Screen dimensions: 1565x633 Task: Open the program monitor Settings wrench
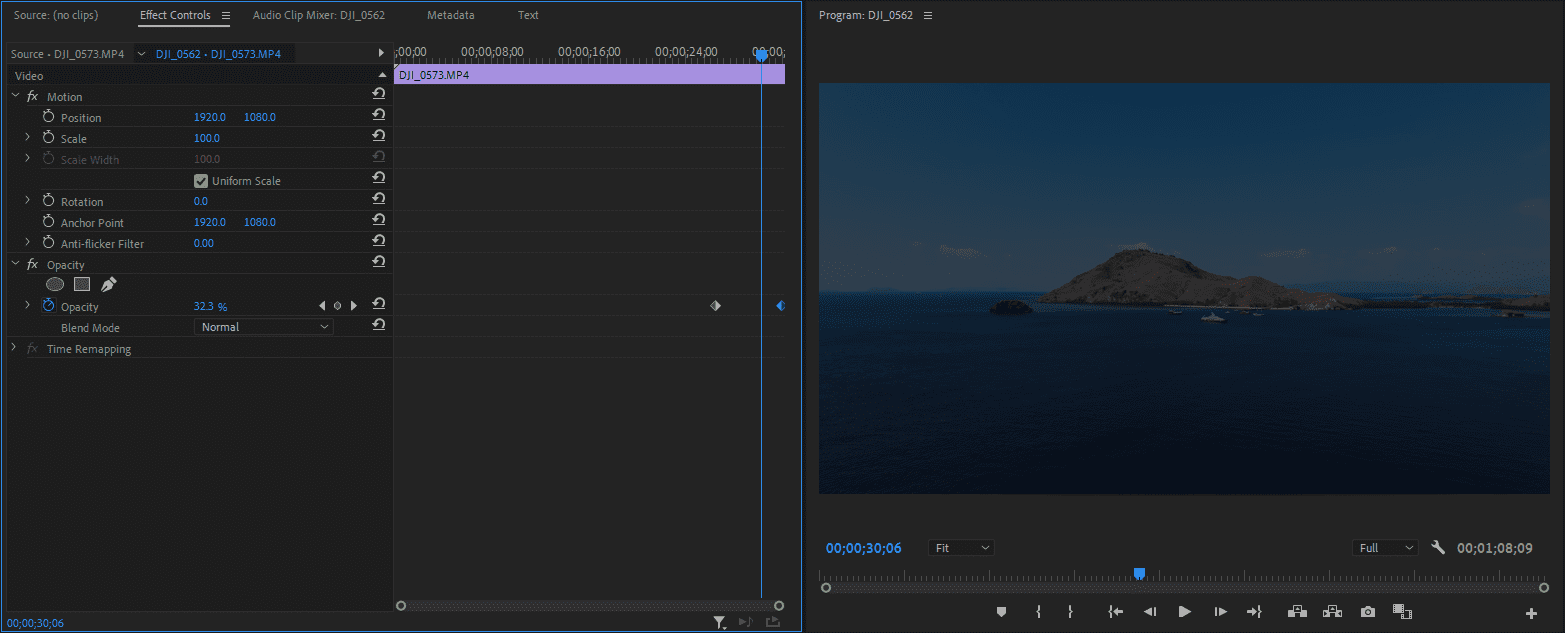pos(1438,547)
